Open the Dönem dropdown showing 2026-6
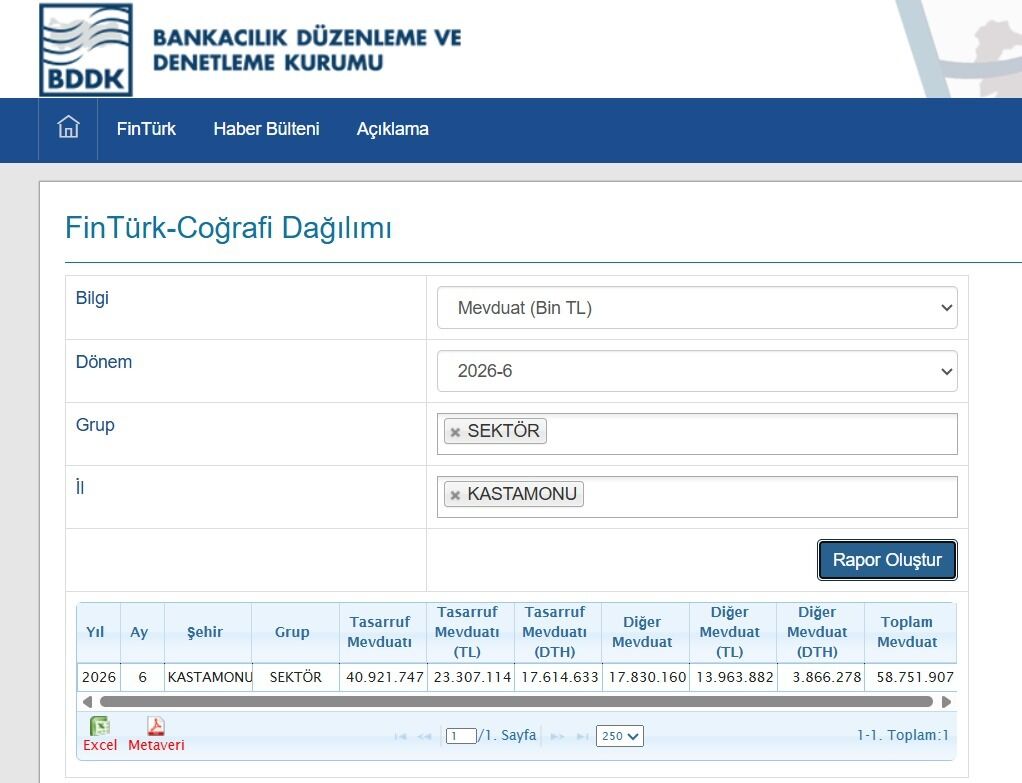Viewport: 1022px width, 783px height. (697, 371)
